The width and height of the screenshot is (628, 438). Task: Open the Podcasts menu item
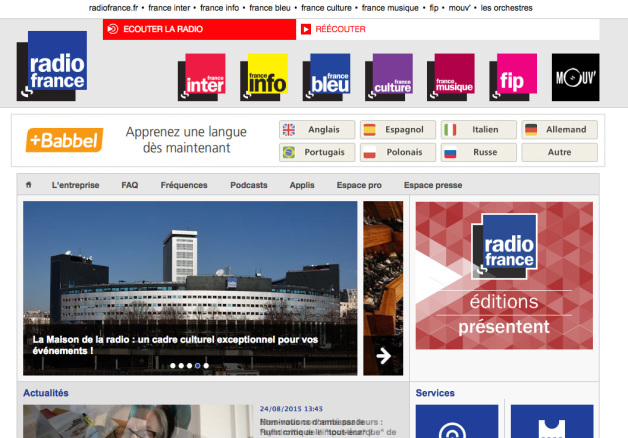click(249, 185)
